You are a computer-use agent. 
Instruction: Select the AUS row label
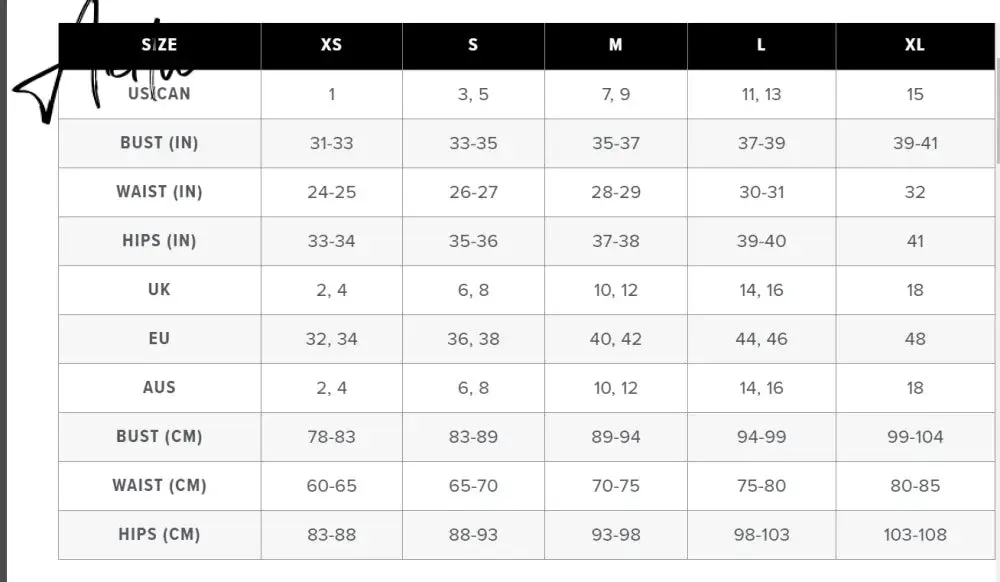[159, 388]
